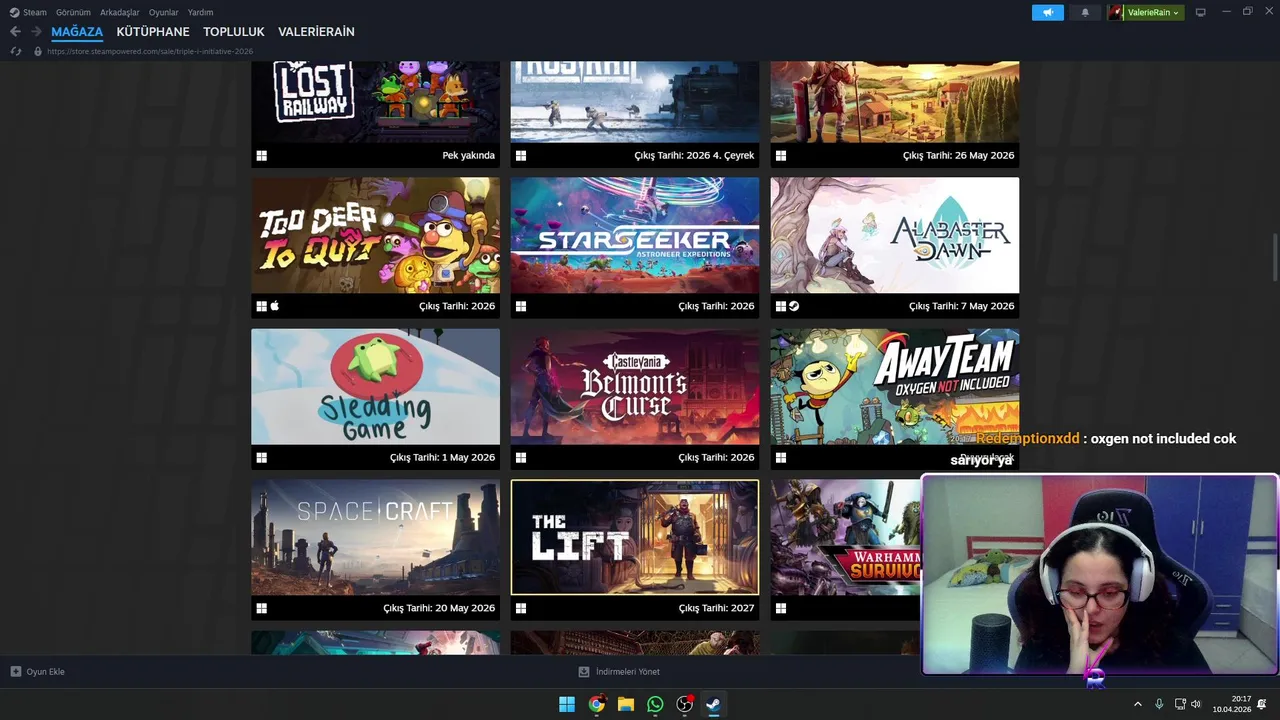
Task: Reload the store page with refresh icon
Action: coord(15,51)
